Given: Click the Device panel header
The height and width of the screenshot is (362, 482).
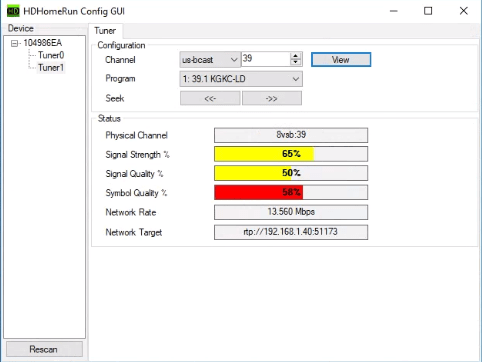Looking at the screenshot, I should pyautogui.click(x=21, y=28).
